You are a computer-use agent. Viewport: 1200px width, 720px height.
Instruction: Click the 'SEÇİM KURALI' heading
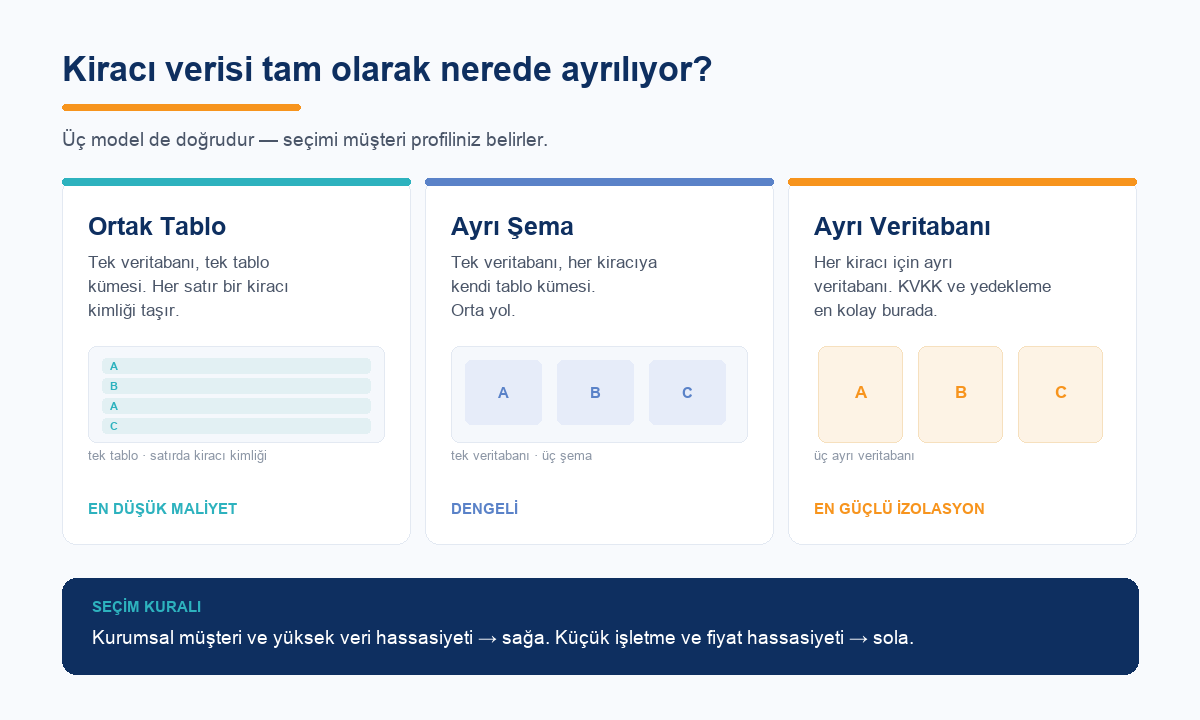click(146, 607)
